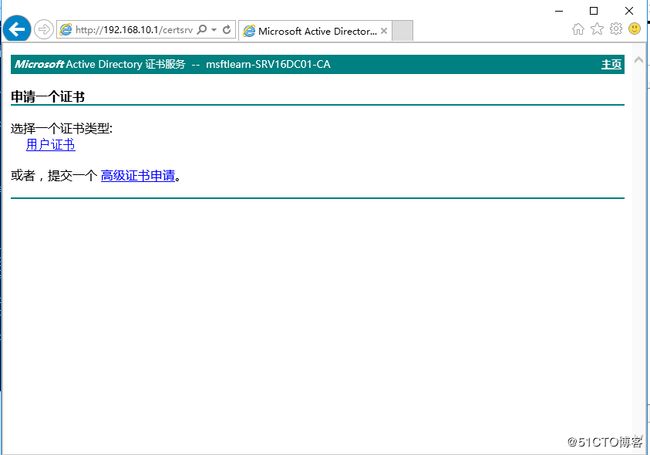Click the browser Back arrow button
The image size is (650, 455).
(x=17, y=29)
